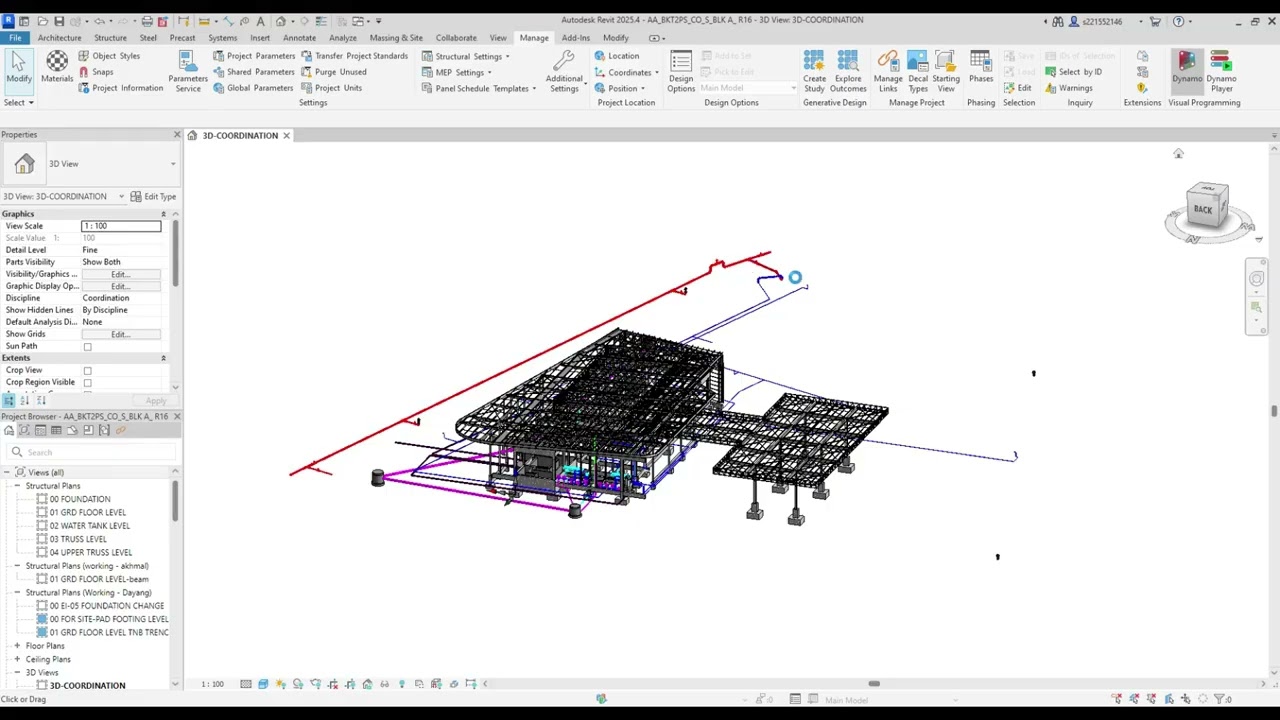1280x720 pixels.
Task: Switch to the Structure ribbon tab
Action: tap(110, 38)
